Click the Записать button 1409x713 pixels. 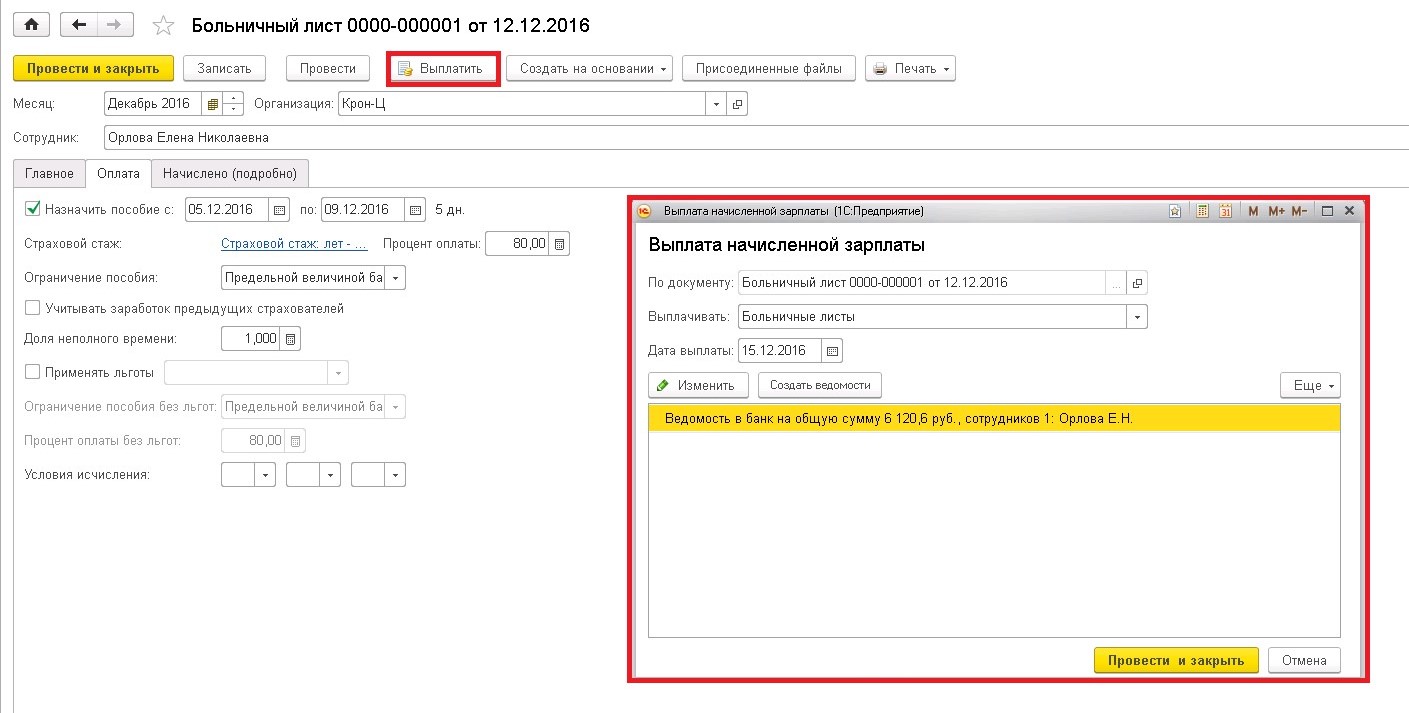(224, 68)
